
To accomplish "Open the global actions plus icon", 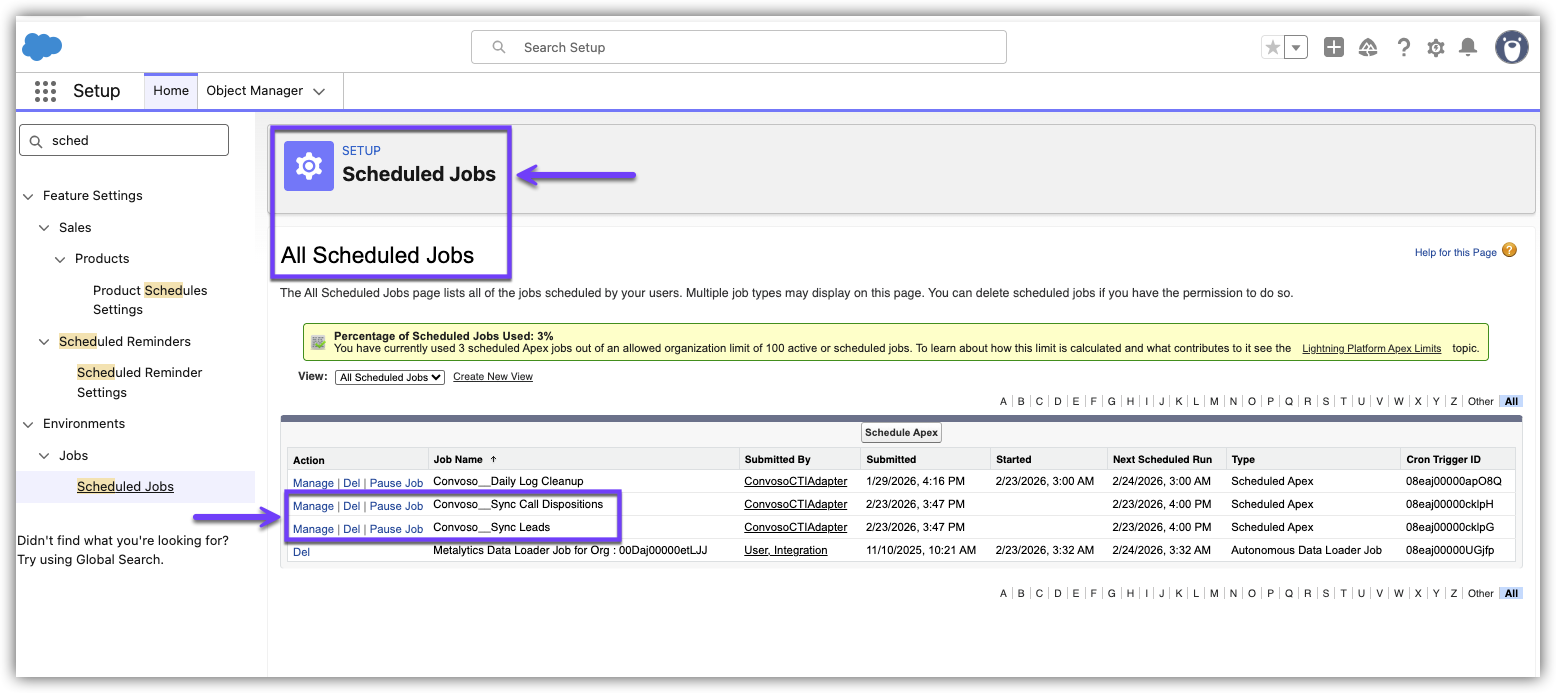I will point(1333,47).
